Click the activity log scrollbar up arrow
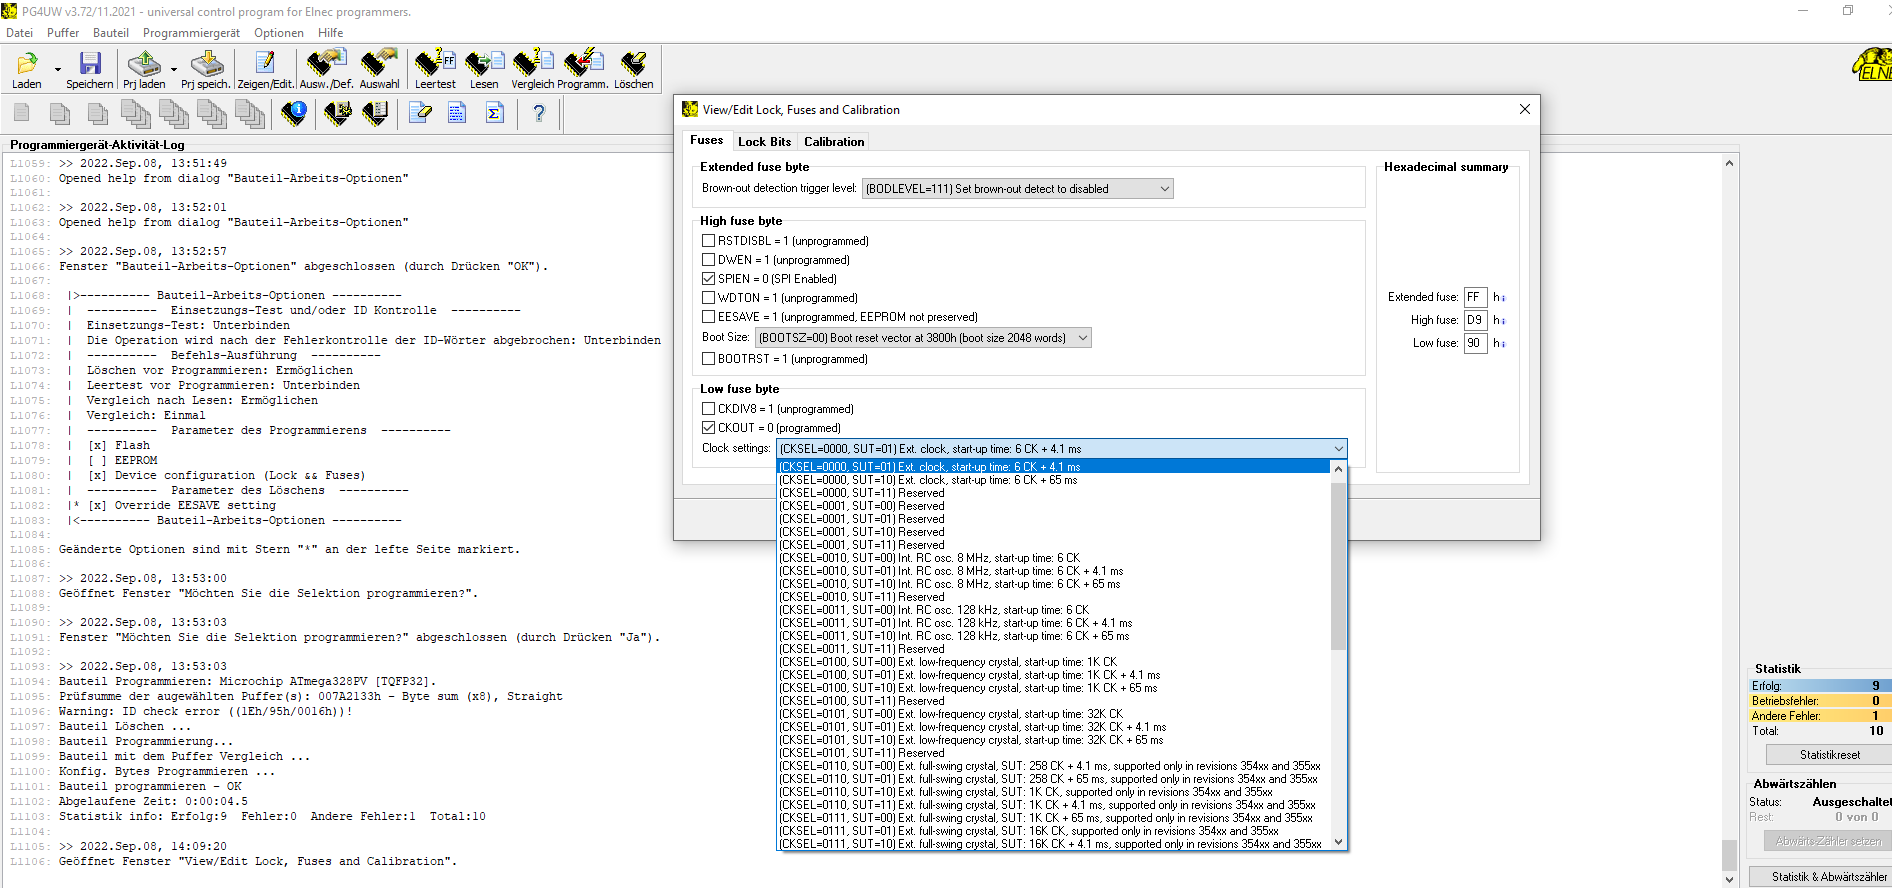The height and width of the screenshot is (888, 1892). (1729, 163)
